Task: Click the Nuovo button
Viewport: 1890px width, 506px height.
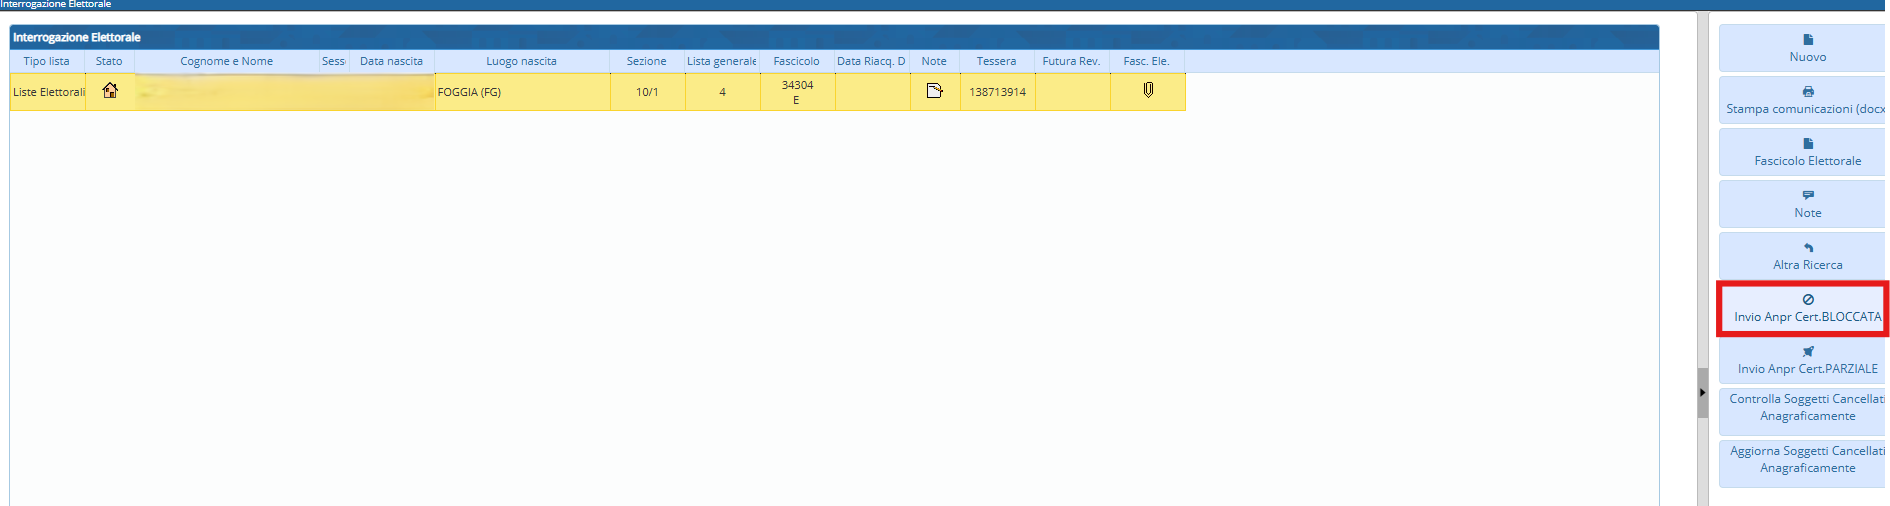Action: click(x=1806, y=48)
